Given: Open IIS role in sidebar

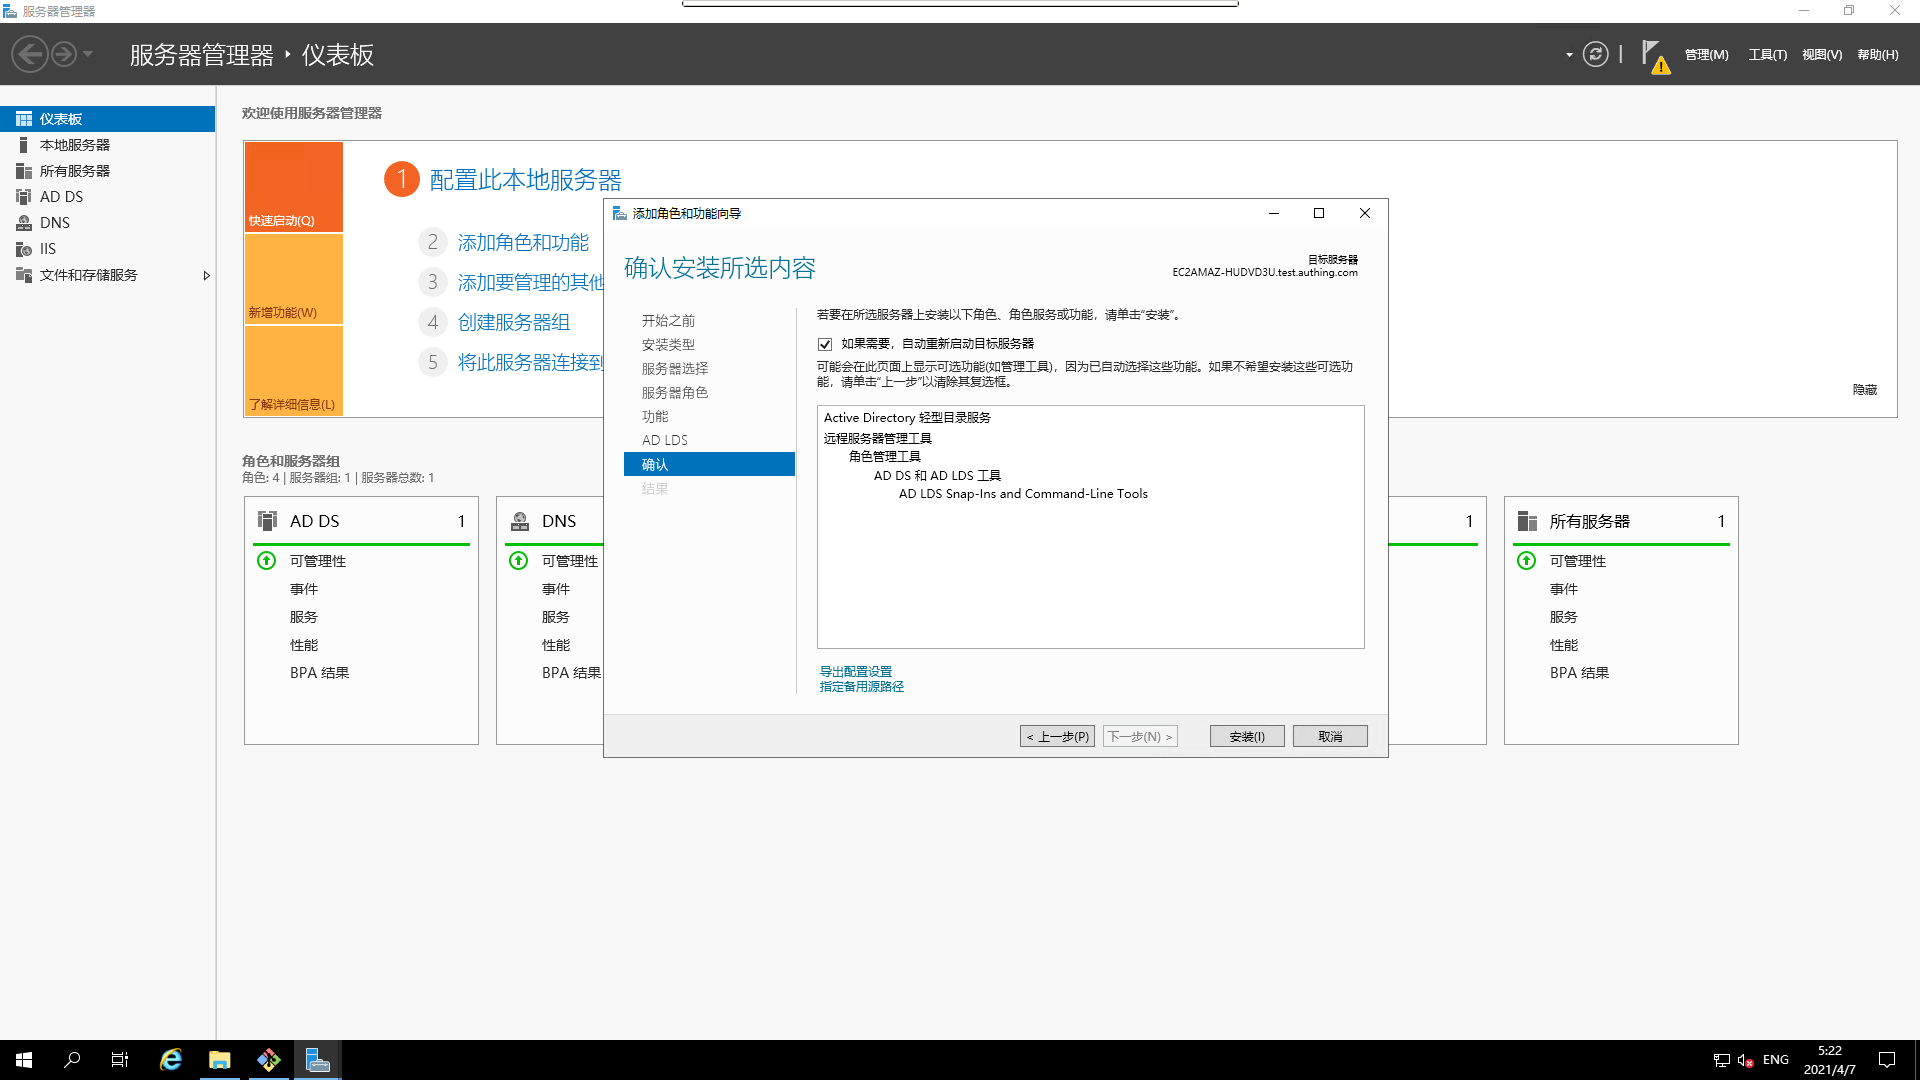Looking at the screenshot, I should [x=47, y=249].
